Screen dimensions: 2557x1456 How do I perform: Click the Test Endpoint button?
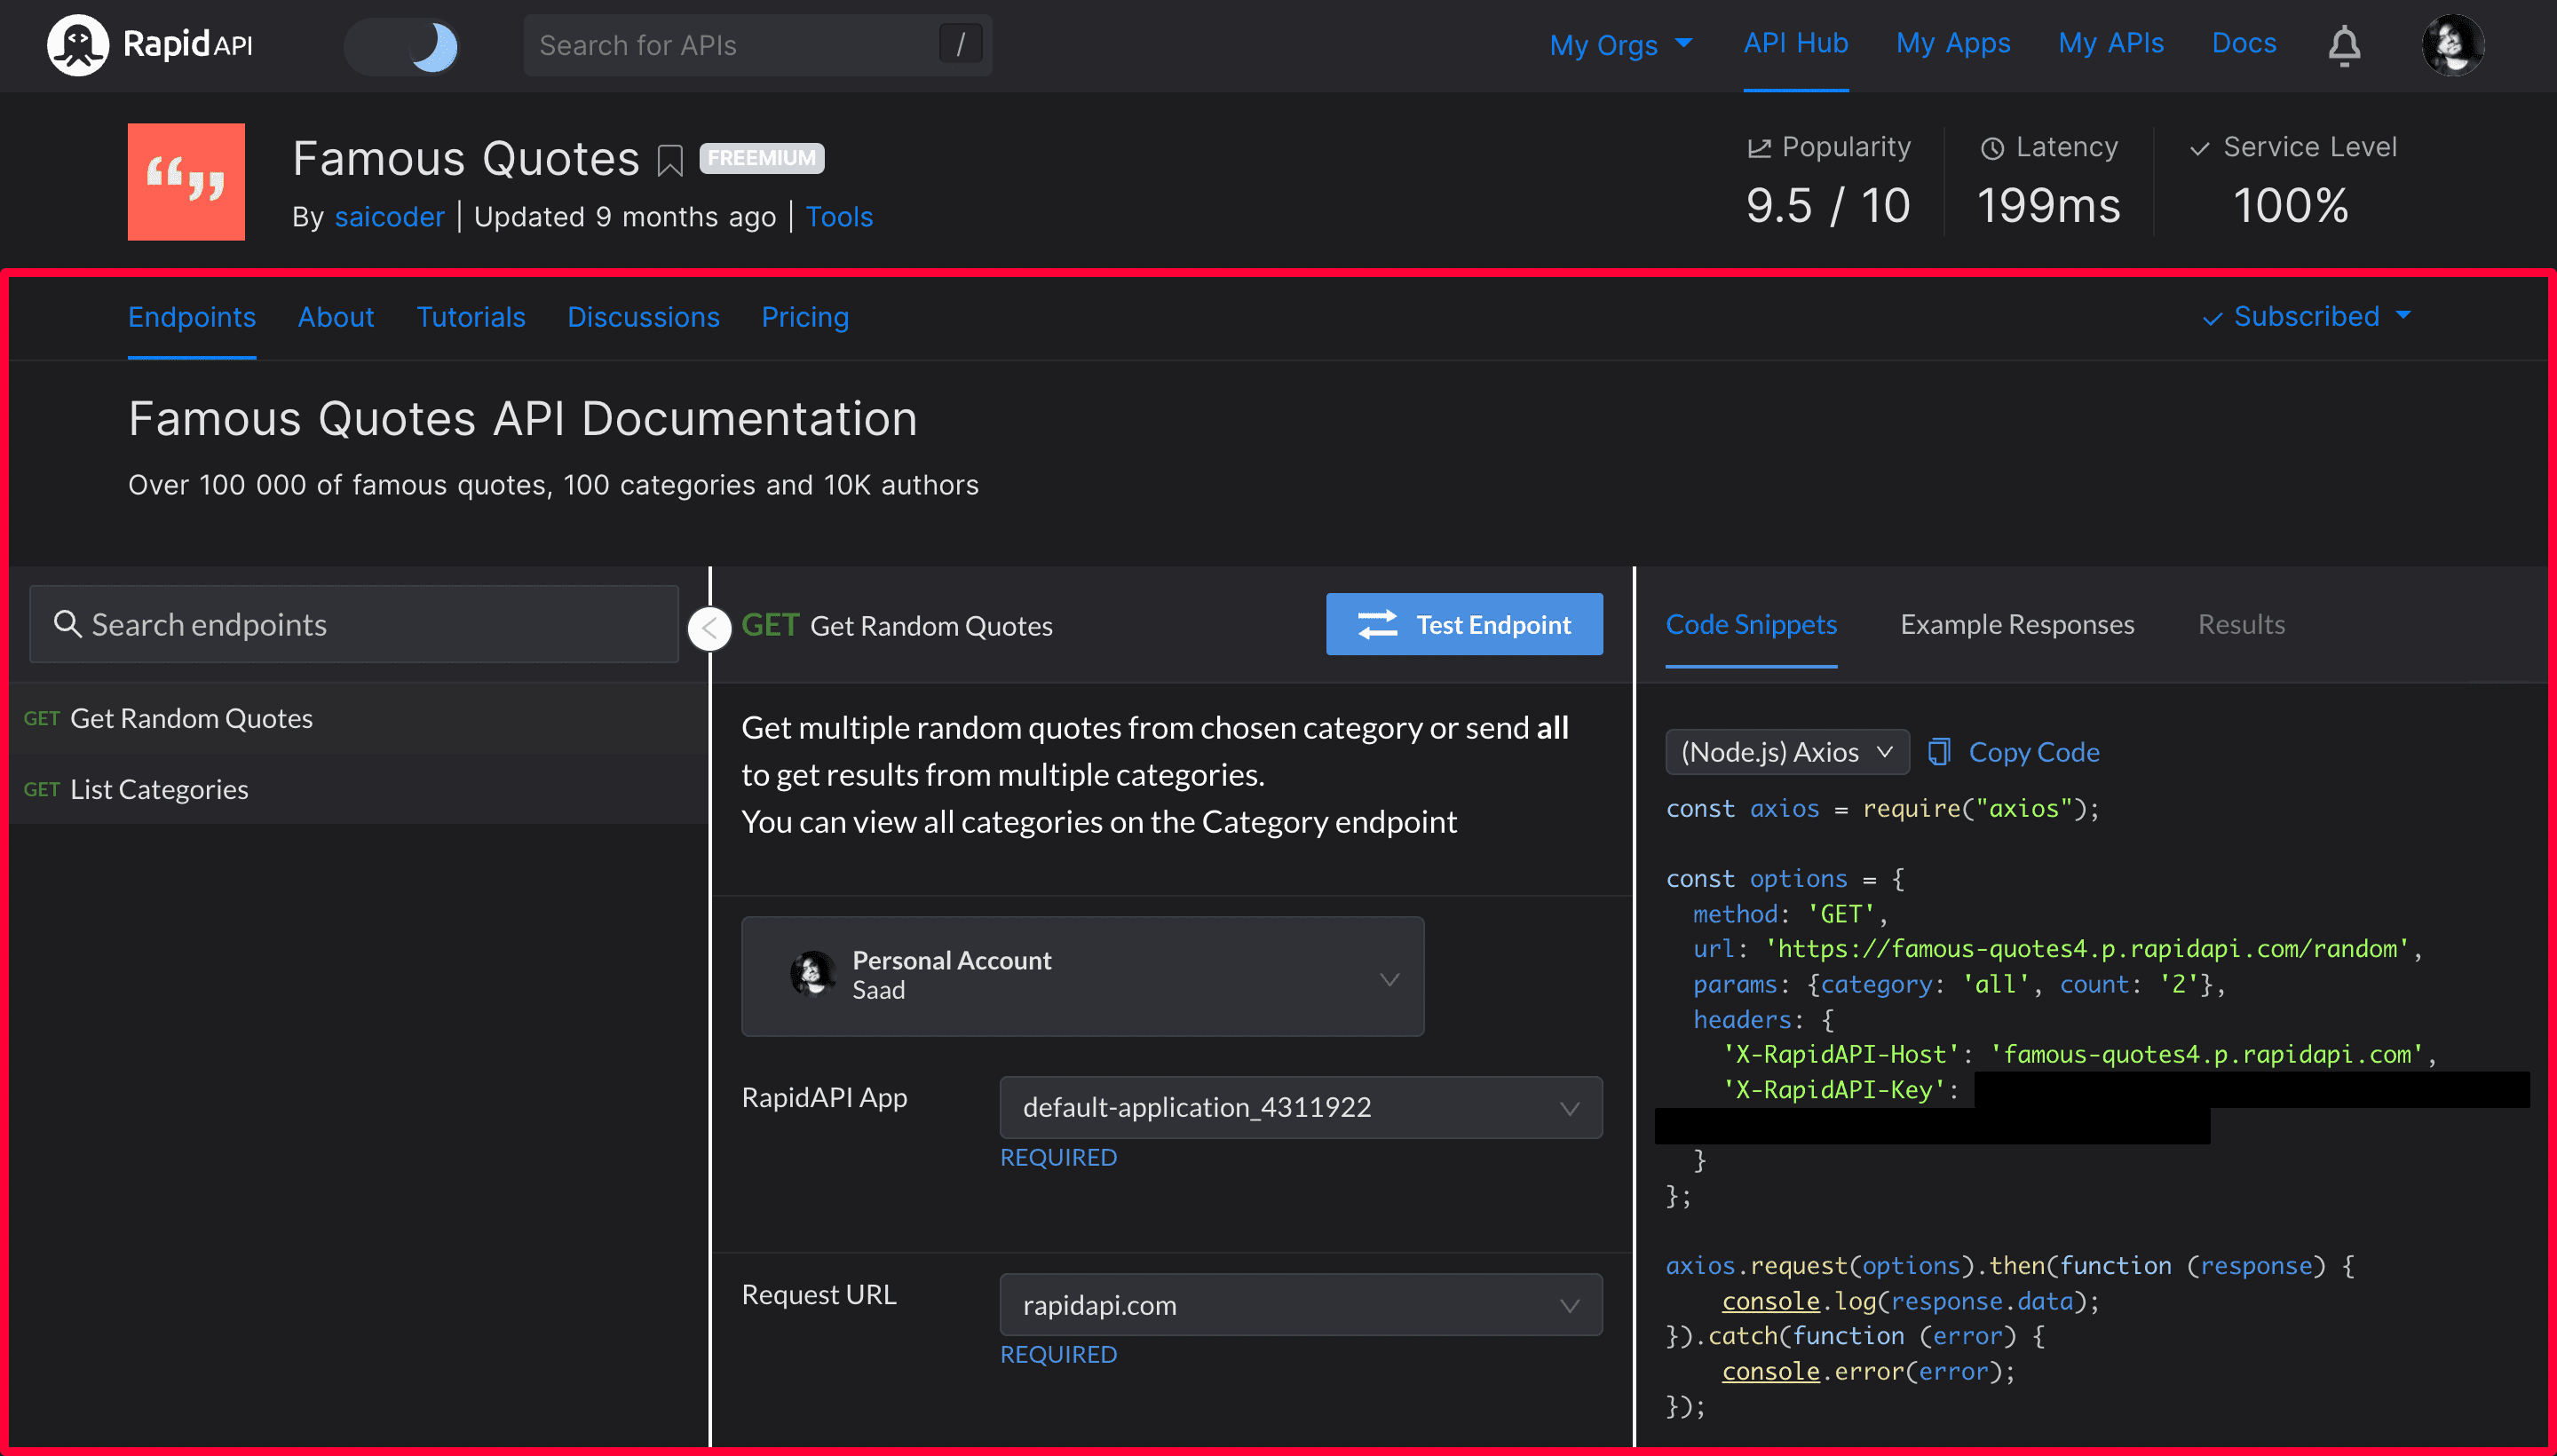coord(1467,623)
